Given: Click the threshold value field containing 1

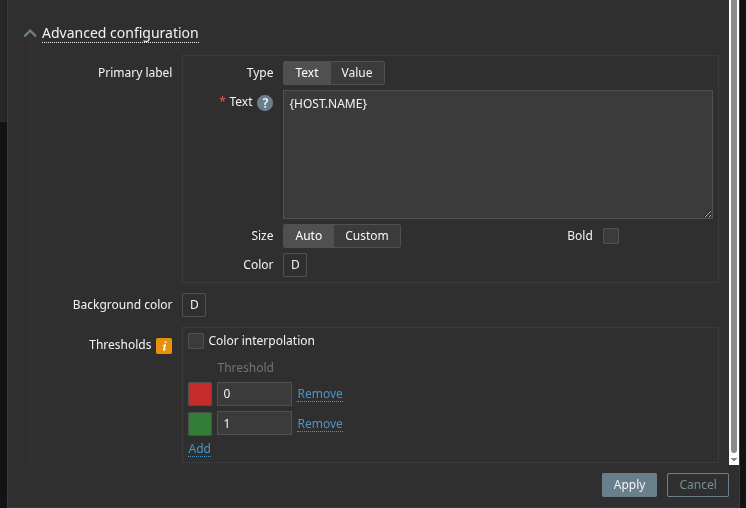Looking at the screenshot, I should [254, 424].
